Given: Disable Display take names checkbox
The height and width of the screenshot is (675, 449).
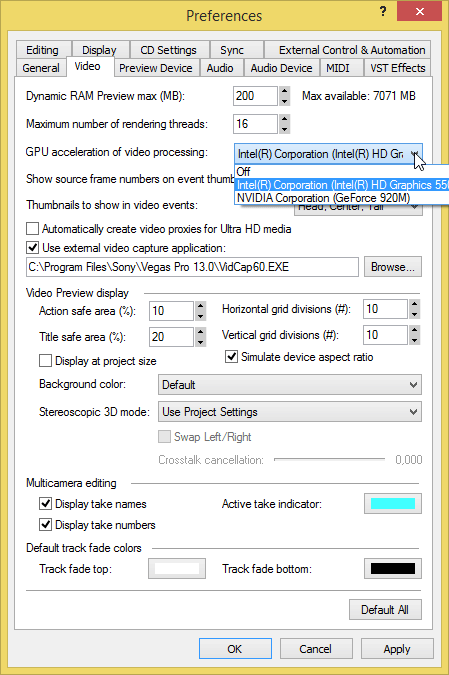Looking at the screenshot, I should click(x=45, y=504).
